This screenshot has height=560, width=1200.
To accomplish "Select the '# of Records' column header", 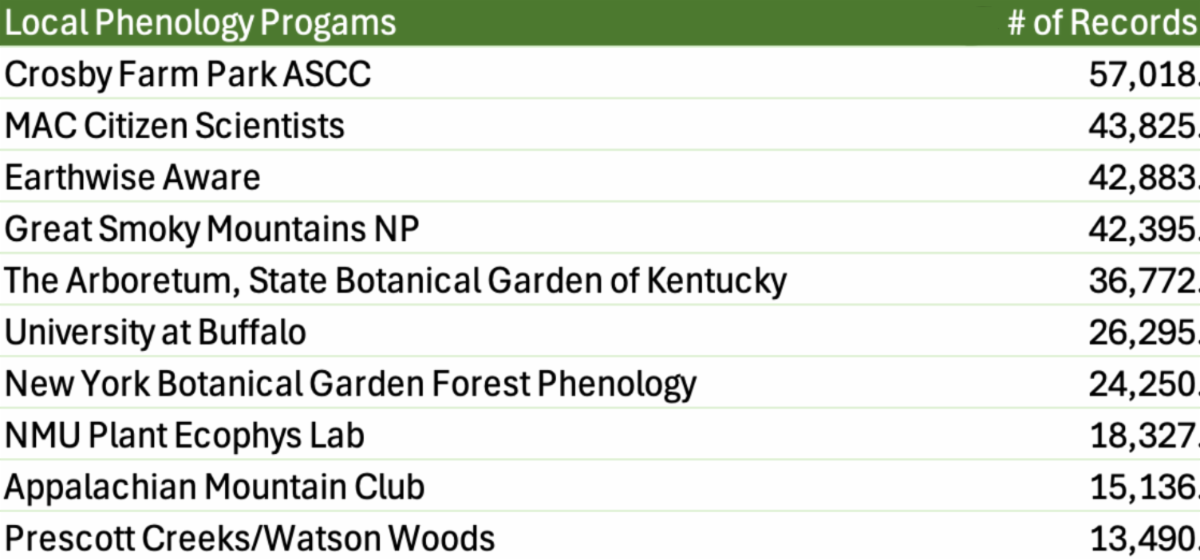I will click(x=1102, y=23).
